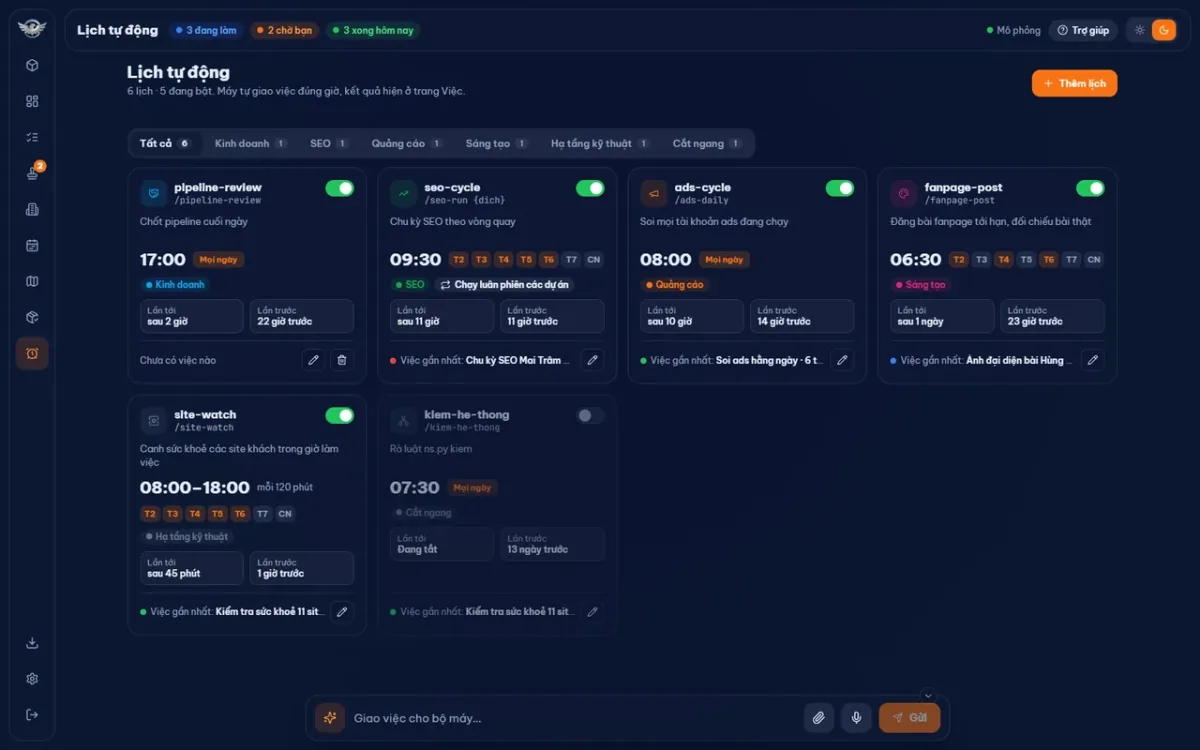Click the Giao việc cho bộ máy input
The image size is (1200, 750).
574,718
